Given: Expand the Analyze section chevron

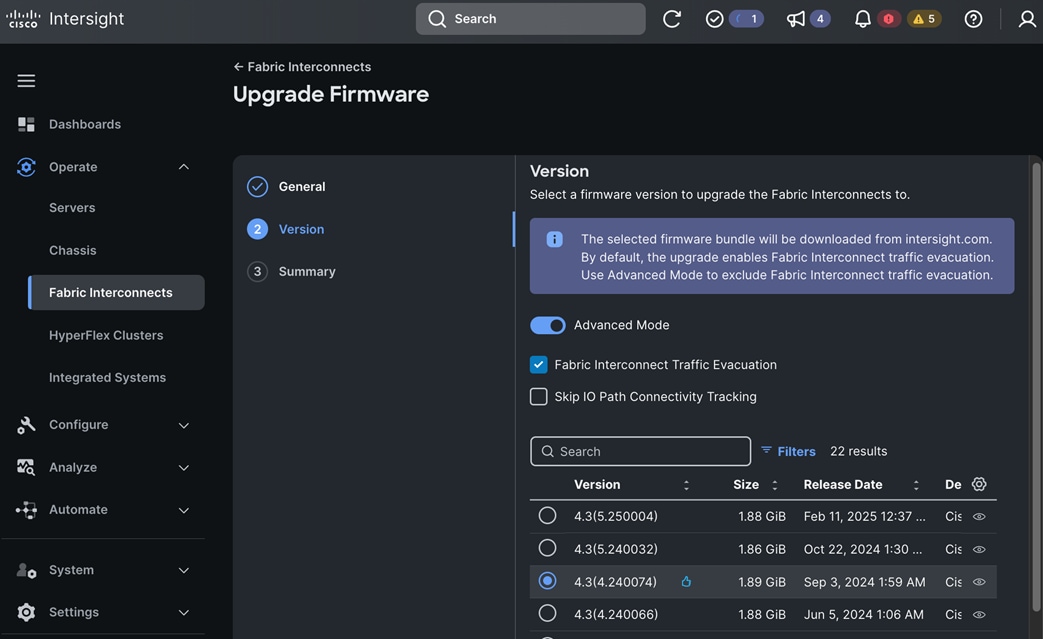Looking at the screenshot, I should 184,468.
